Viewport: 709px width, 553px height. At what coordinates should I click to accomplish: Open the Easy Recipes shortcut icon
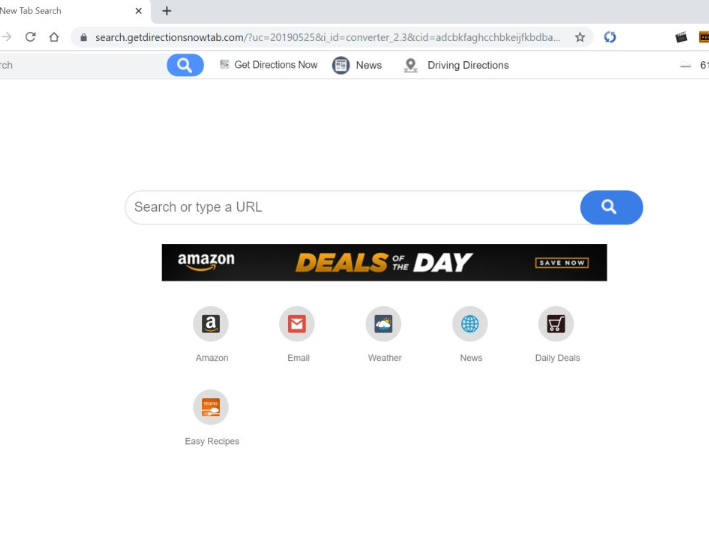coord(211,407)
